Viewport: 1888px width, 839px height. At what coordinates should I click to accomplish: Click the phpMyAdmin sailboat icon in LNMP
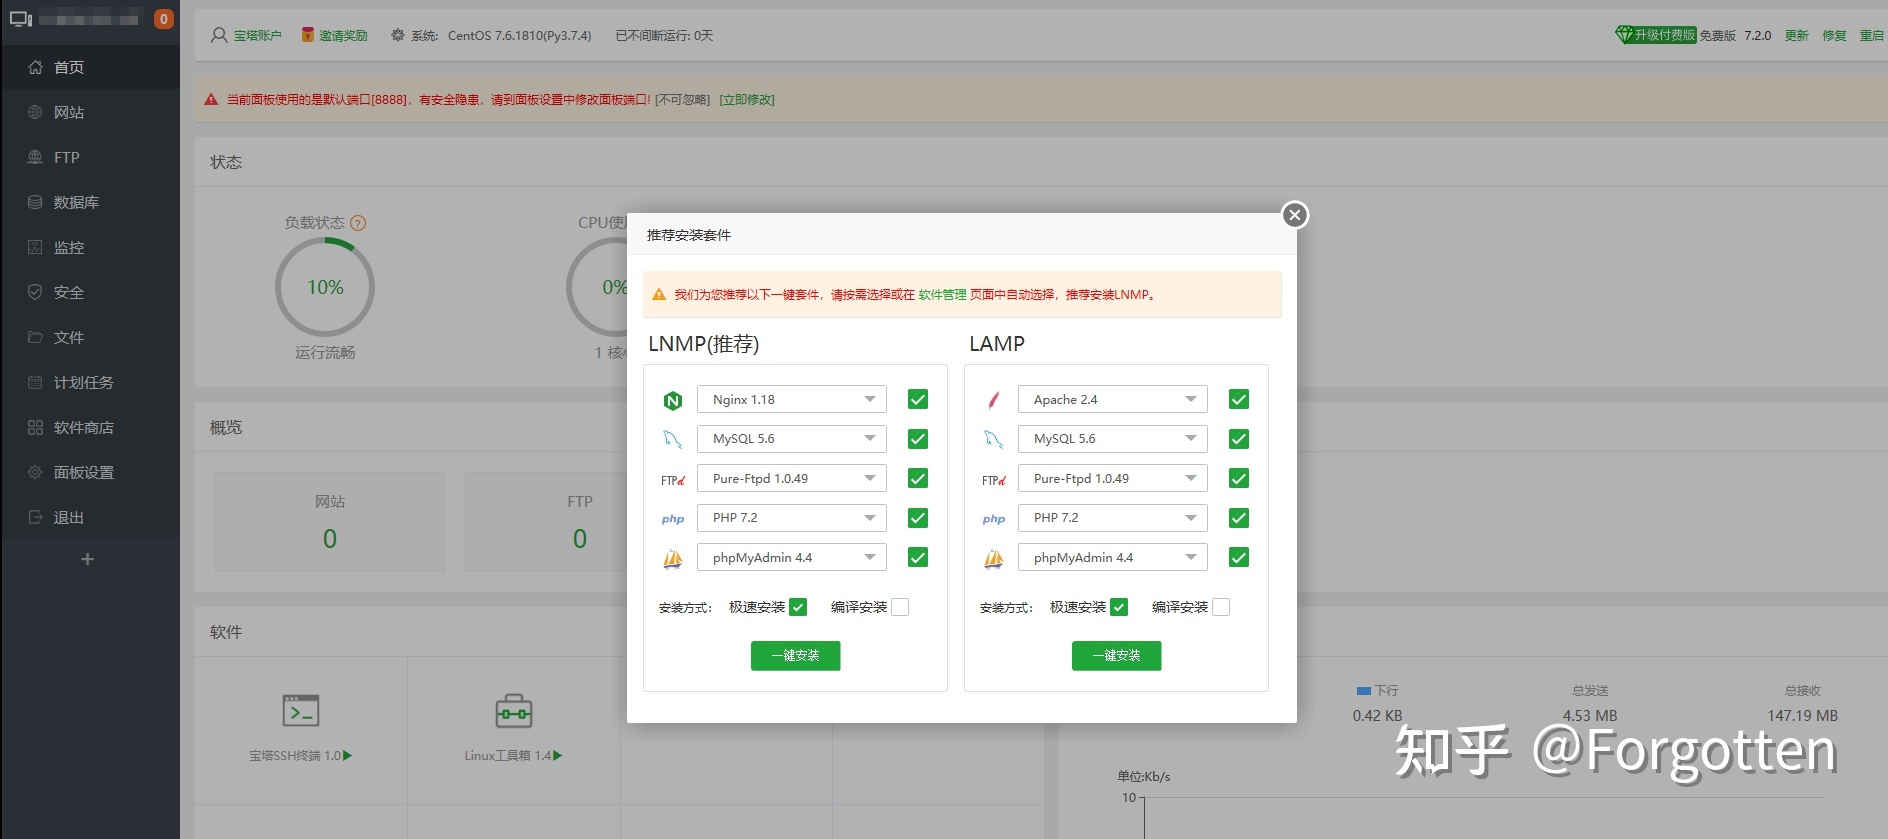[673, 559]
